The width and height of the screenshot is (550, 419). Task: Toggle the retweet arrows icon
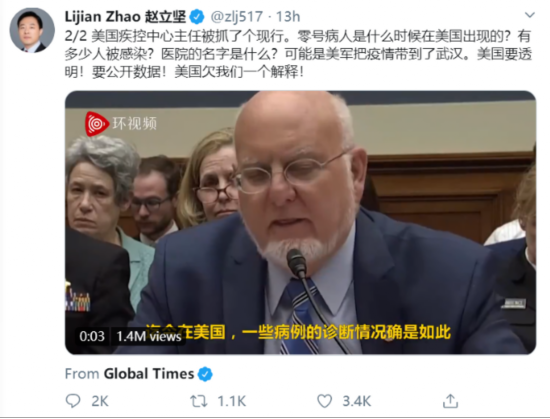click(x=199, y=401)
